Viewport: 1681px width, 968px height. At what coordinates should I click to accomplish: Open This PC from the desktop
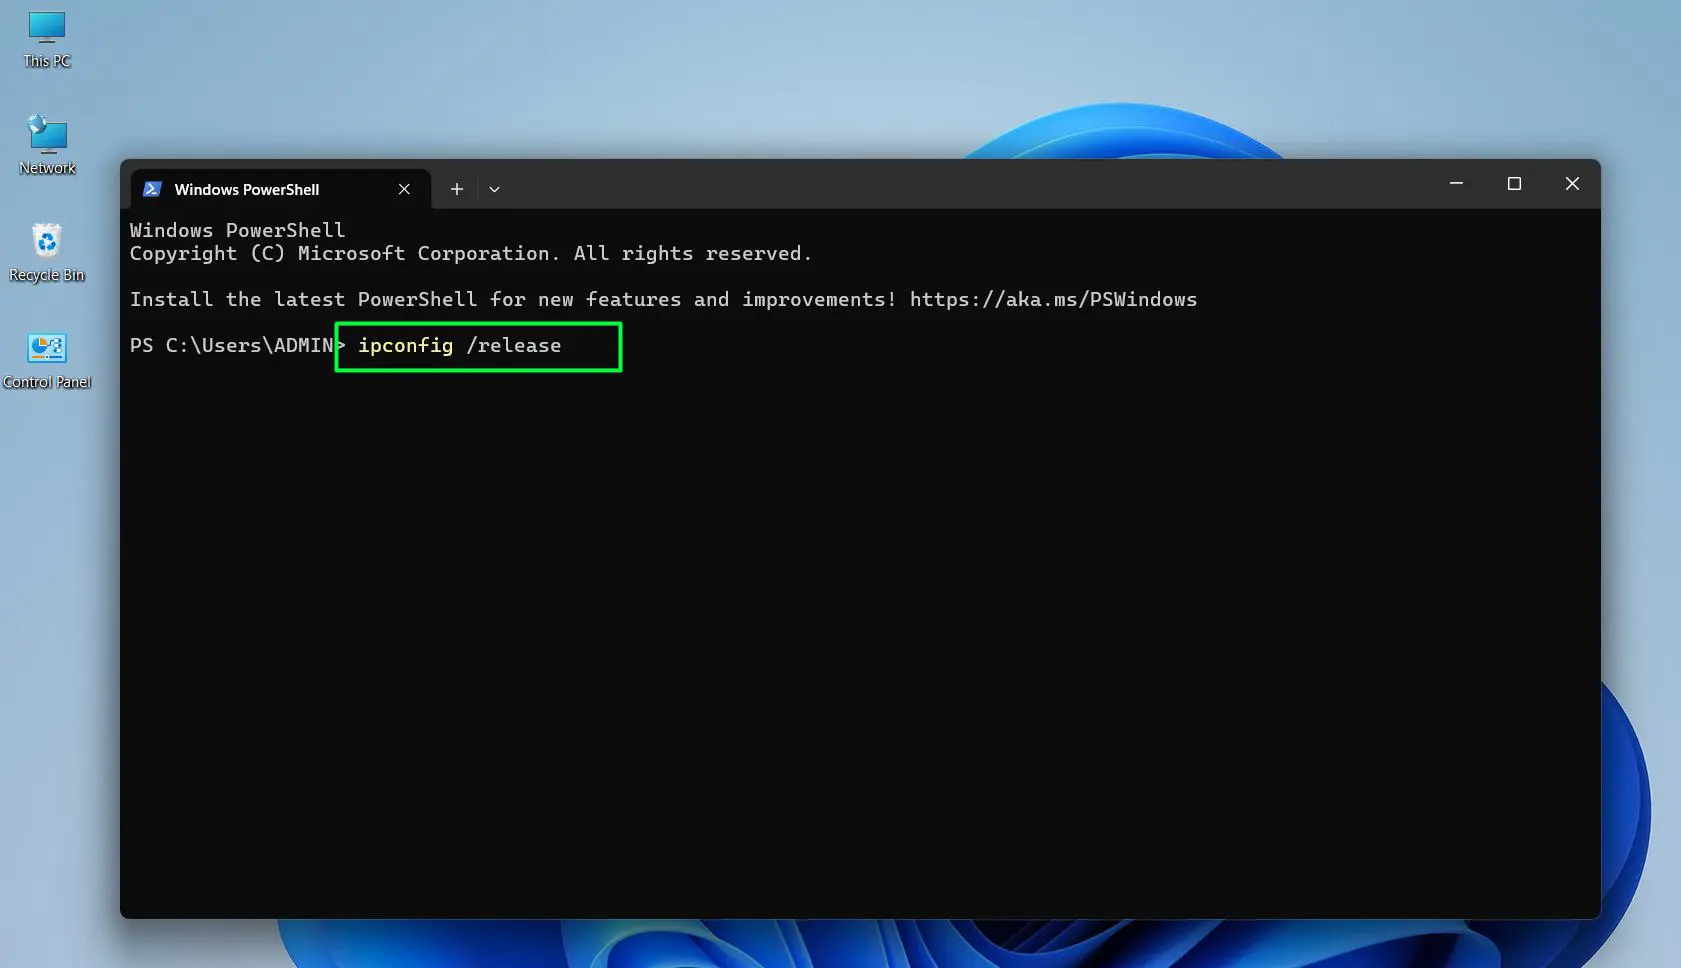coord(46,35)
